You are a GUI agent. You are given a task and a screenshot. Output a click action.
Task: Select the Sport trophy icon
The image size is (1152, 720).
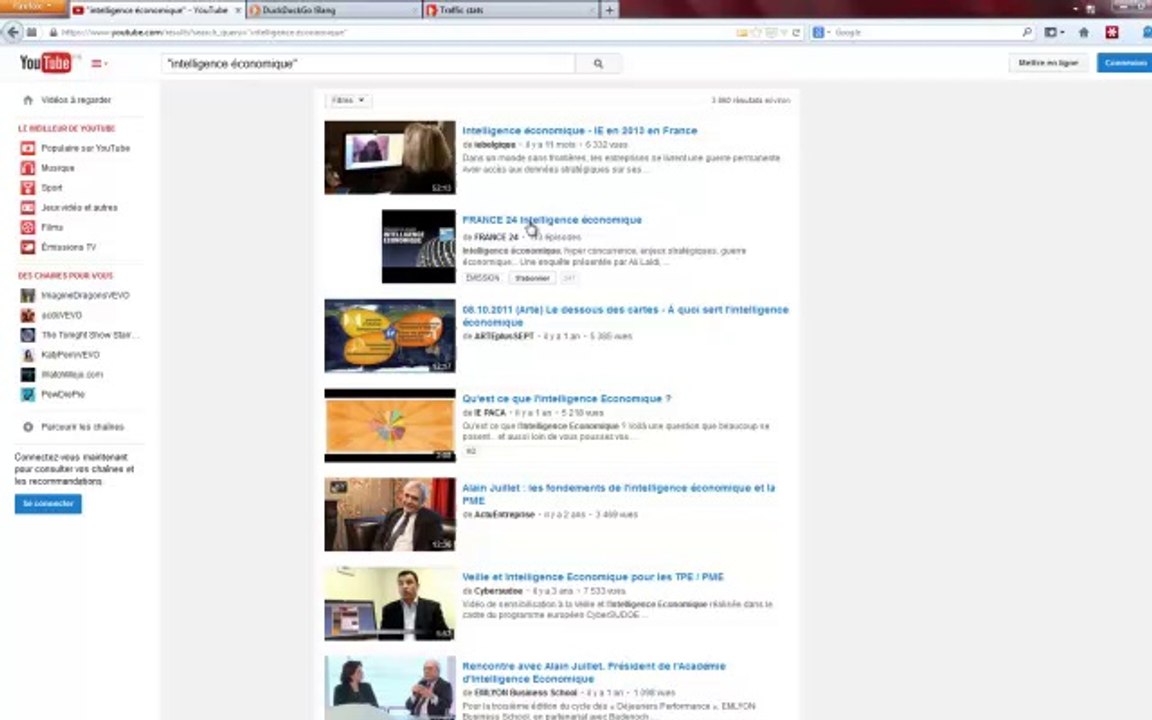click(28, 188)
